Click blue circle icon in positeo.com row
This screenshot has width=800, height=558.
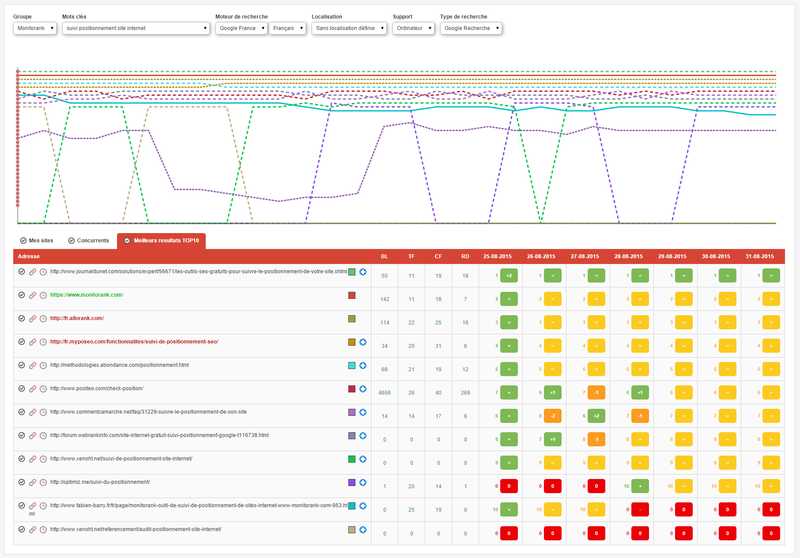pos(363,389)
